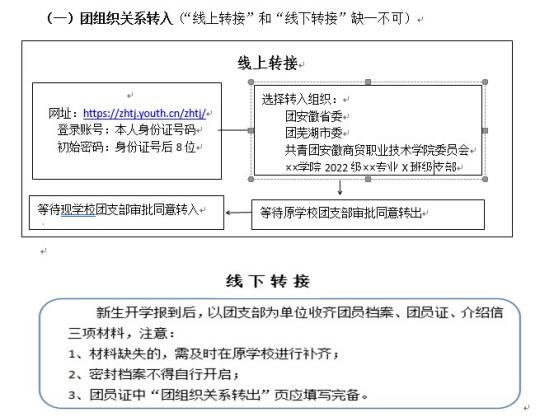The image size is (554, 417).
Task: Select the top-middle resize handle
Action: click(x=368, y=82)
